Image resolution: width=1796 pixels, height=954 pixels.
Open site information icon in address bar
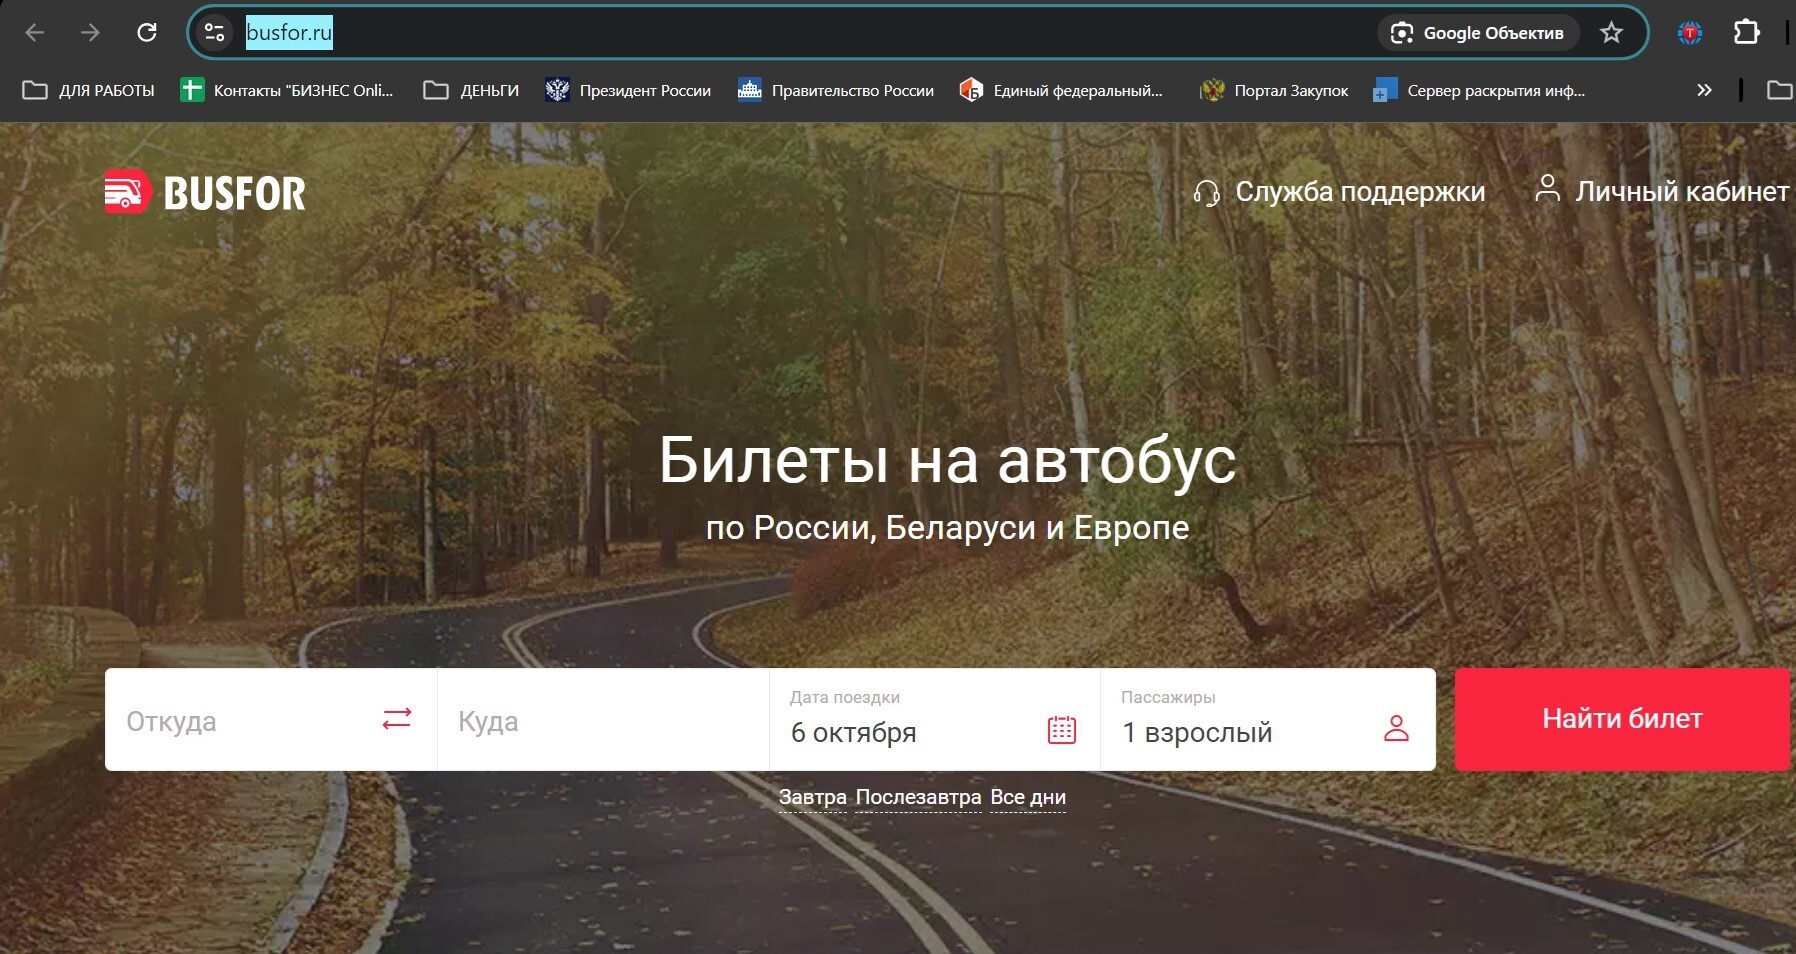click(214, 33)
